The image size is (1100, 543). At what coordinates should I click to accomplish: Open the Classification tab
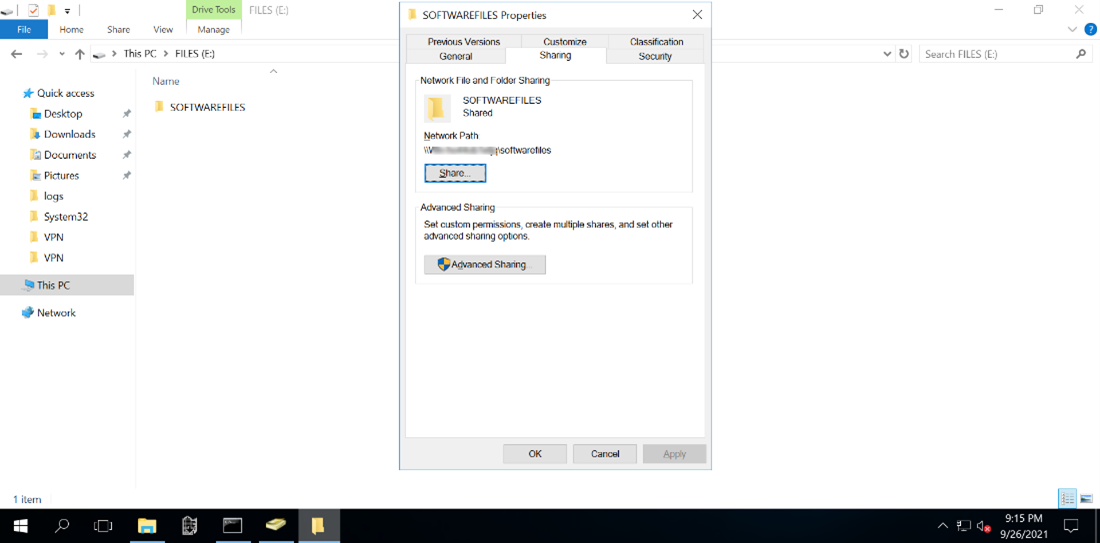657,41
